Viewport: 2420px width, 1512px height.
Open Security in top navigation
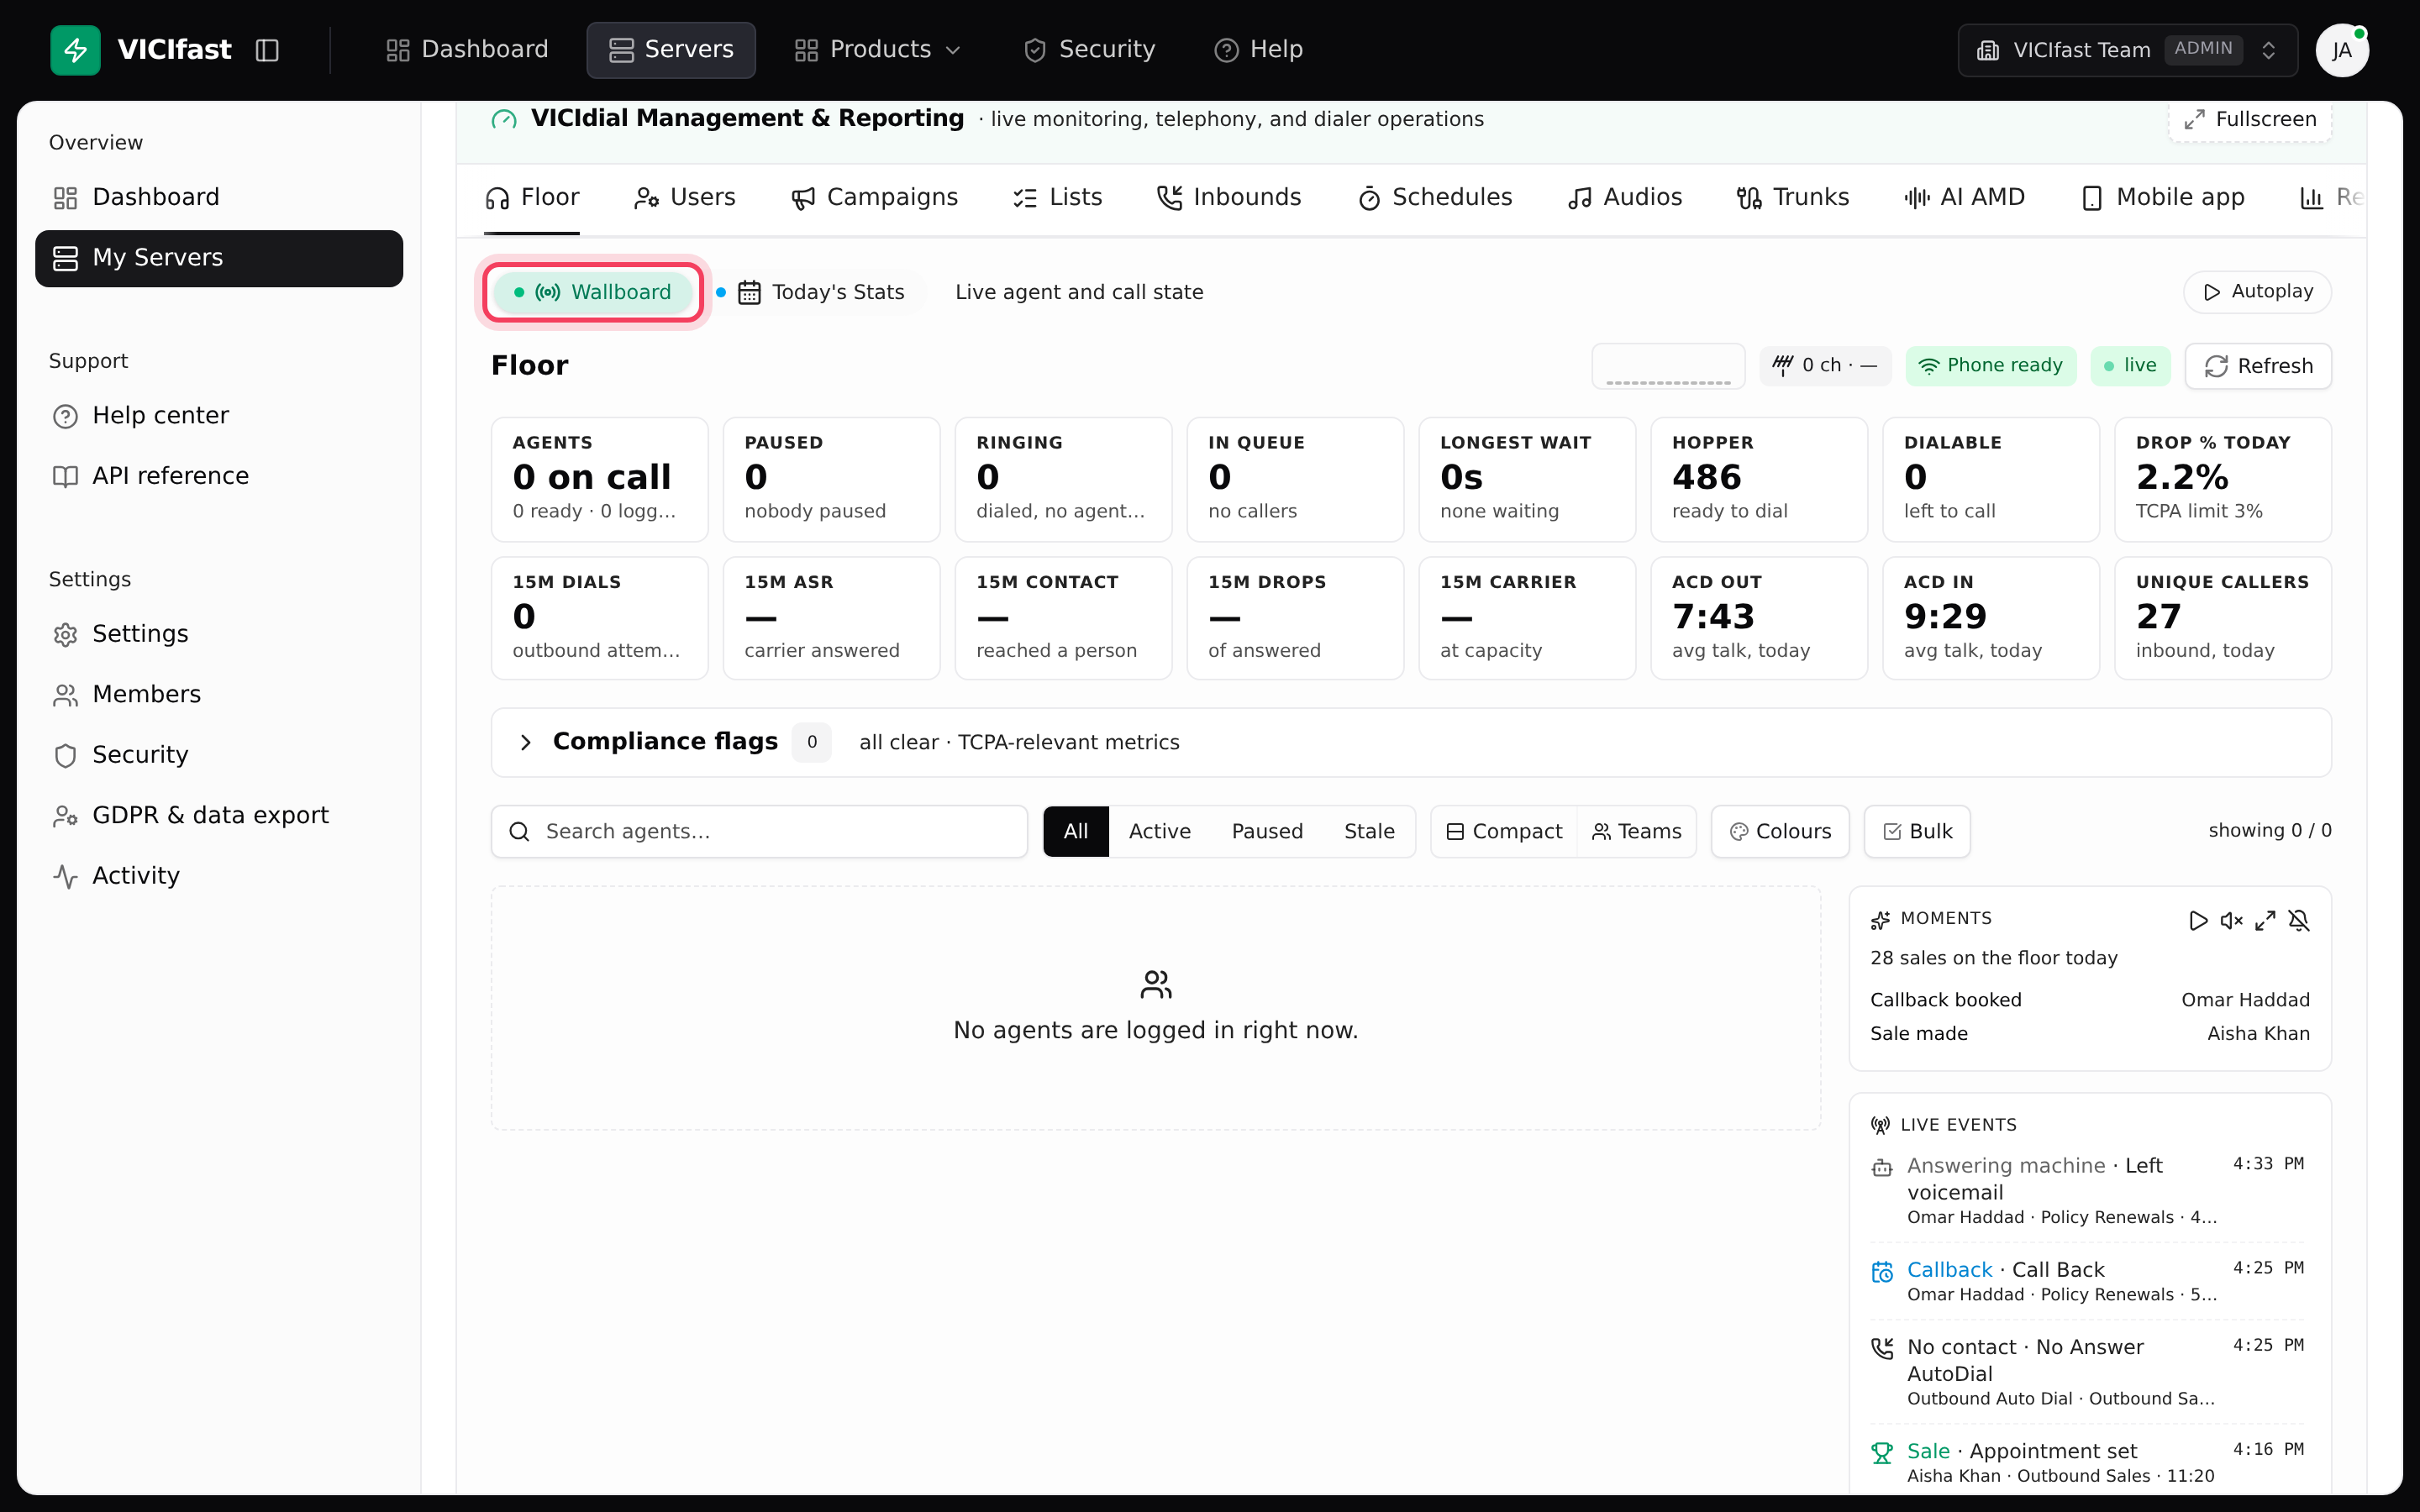click(1088, 50)
